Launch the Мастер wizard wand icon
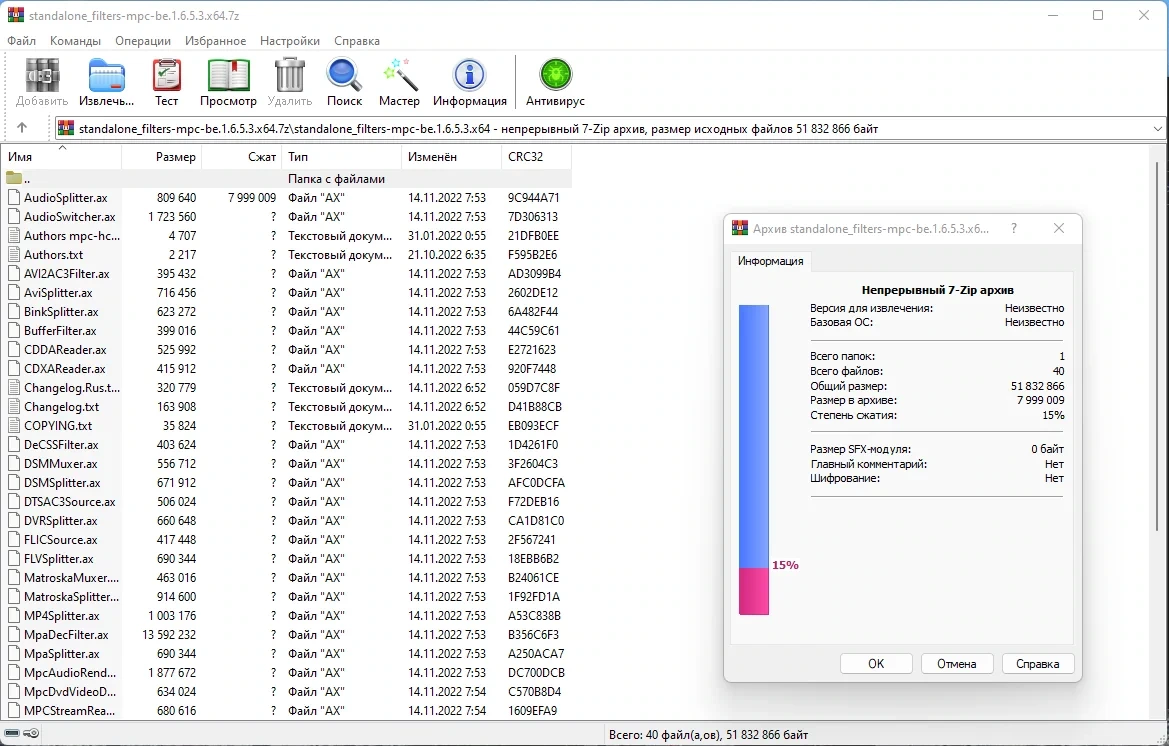 point(399,76)
